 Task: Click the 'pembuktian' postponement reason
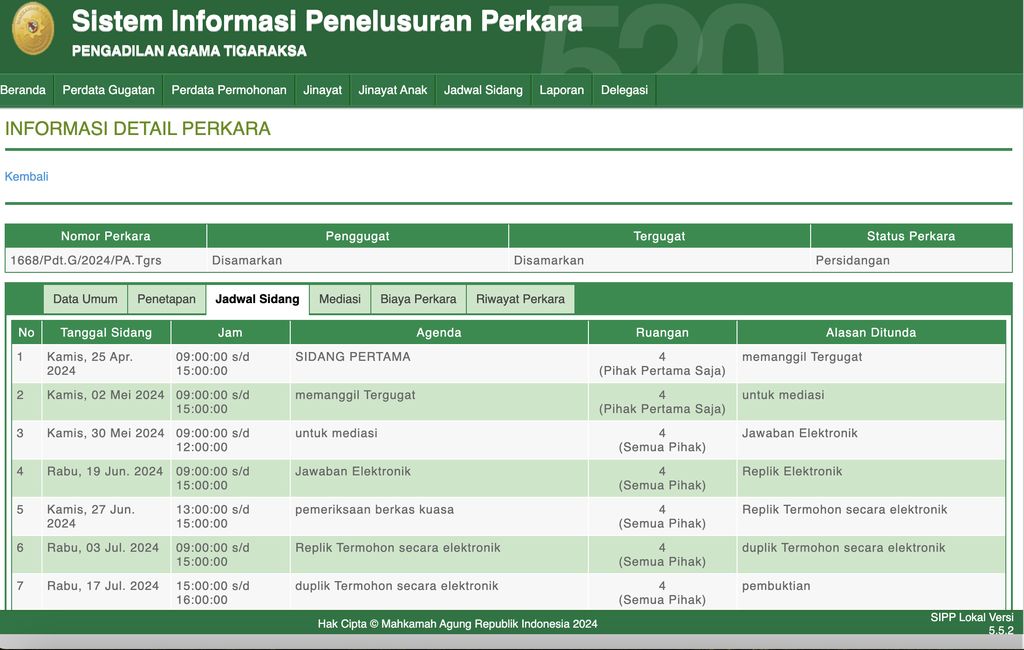[x=776, y=586]
